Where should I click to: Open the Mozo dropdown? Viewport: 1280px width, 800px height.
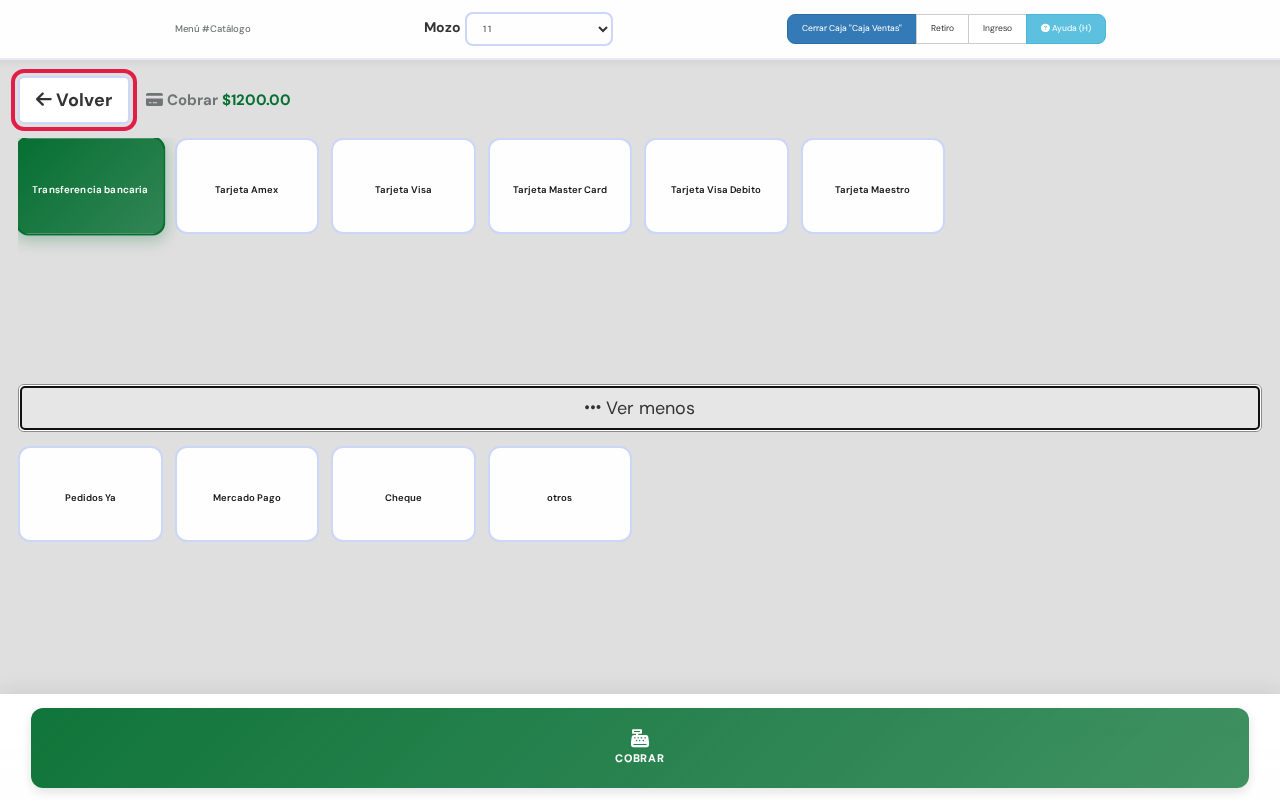[x=539, y=29]
